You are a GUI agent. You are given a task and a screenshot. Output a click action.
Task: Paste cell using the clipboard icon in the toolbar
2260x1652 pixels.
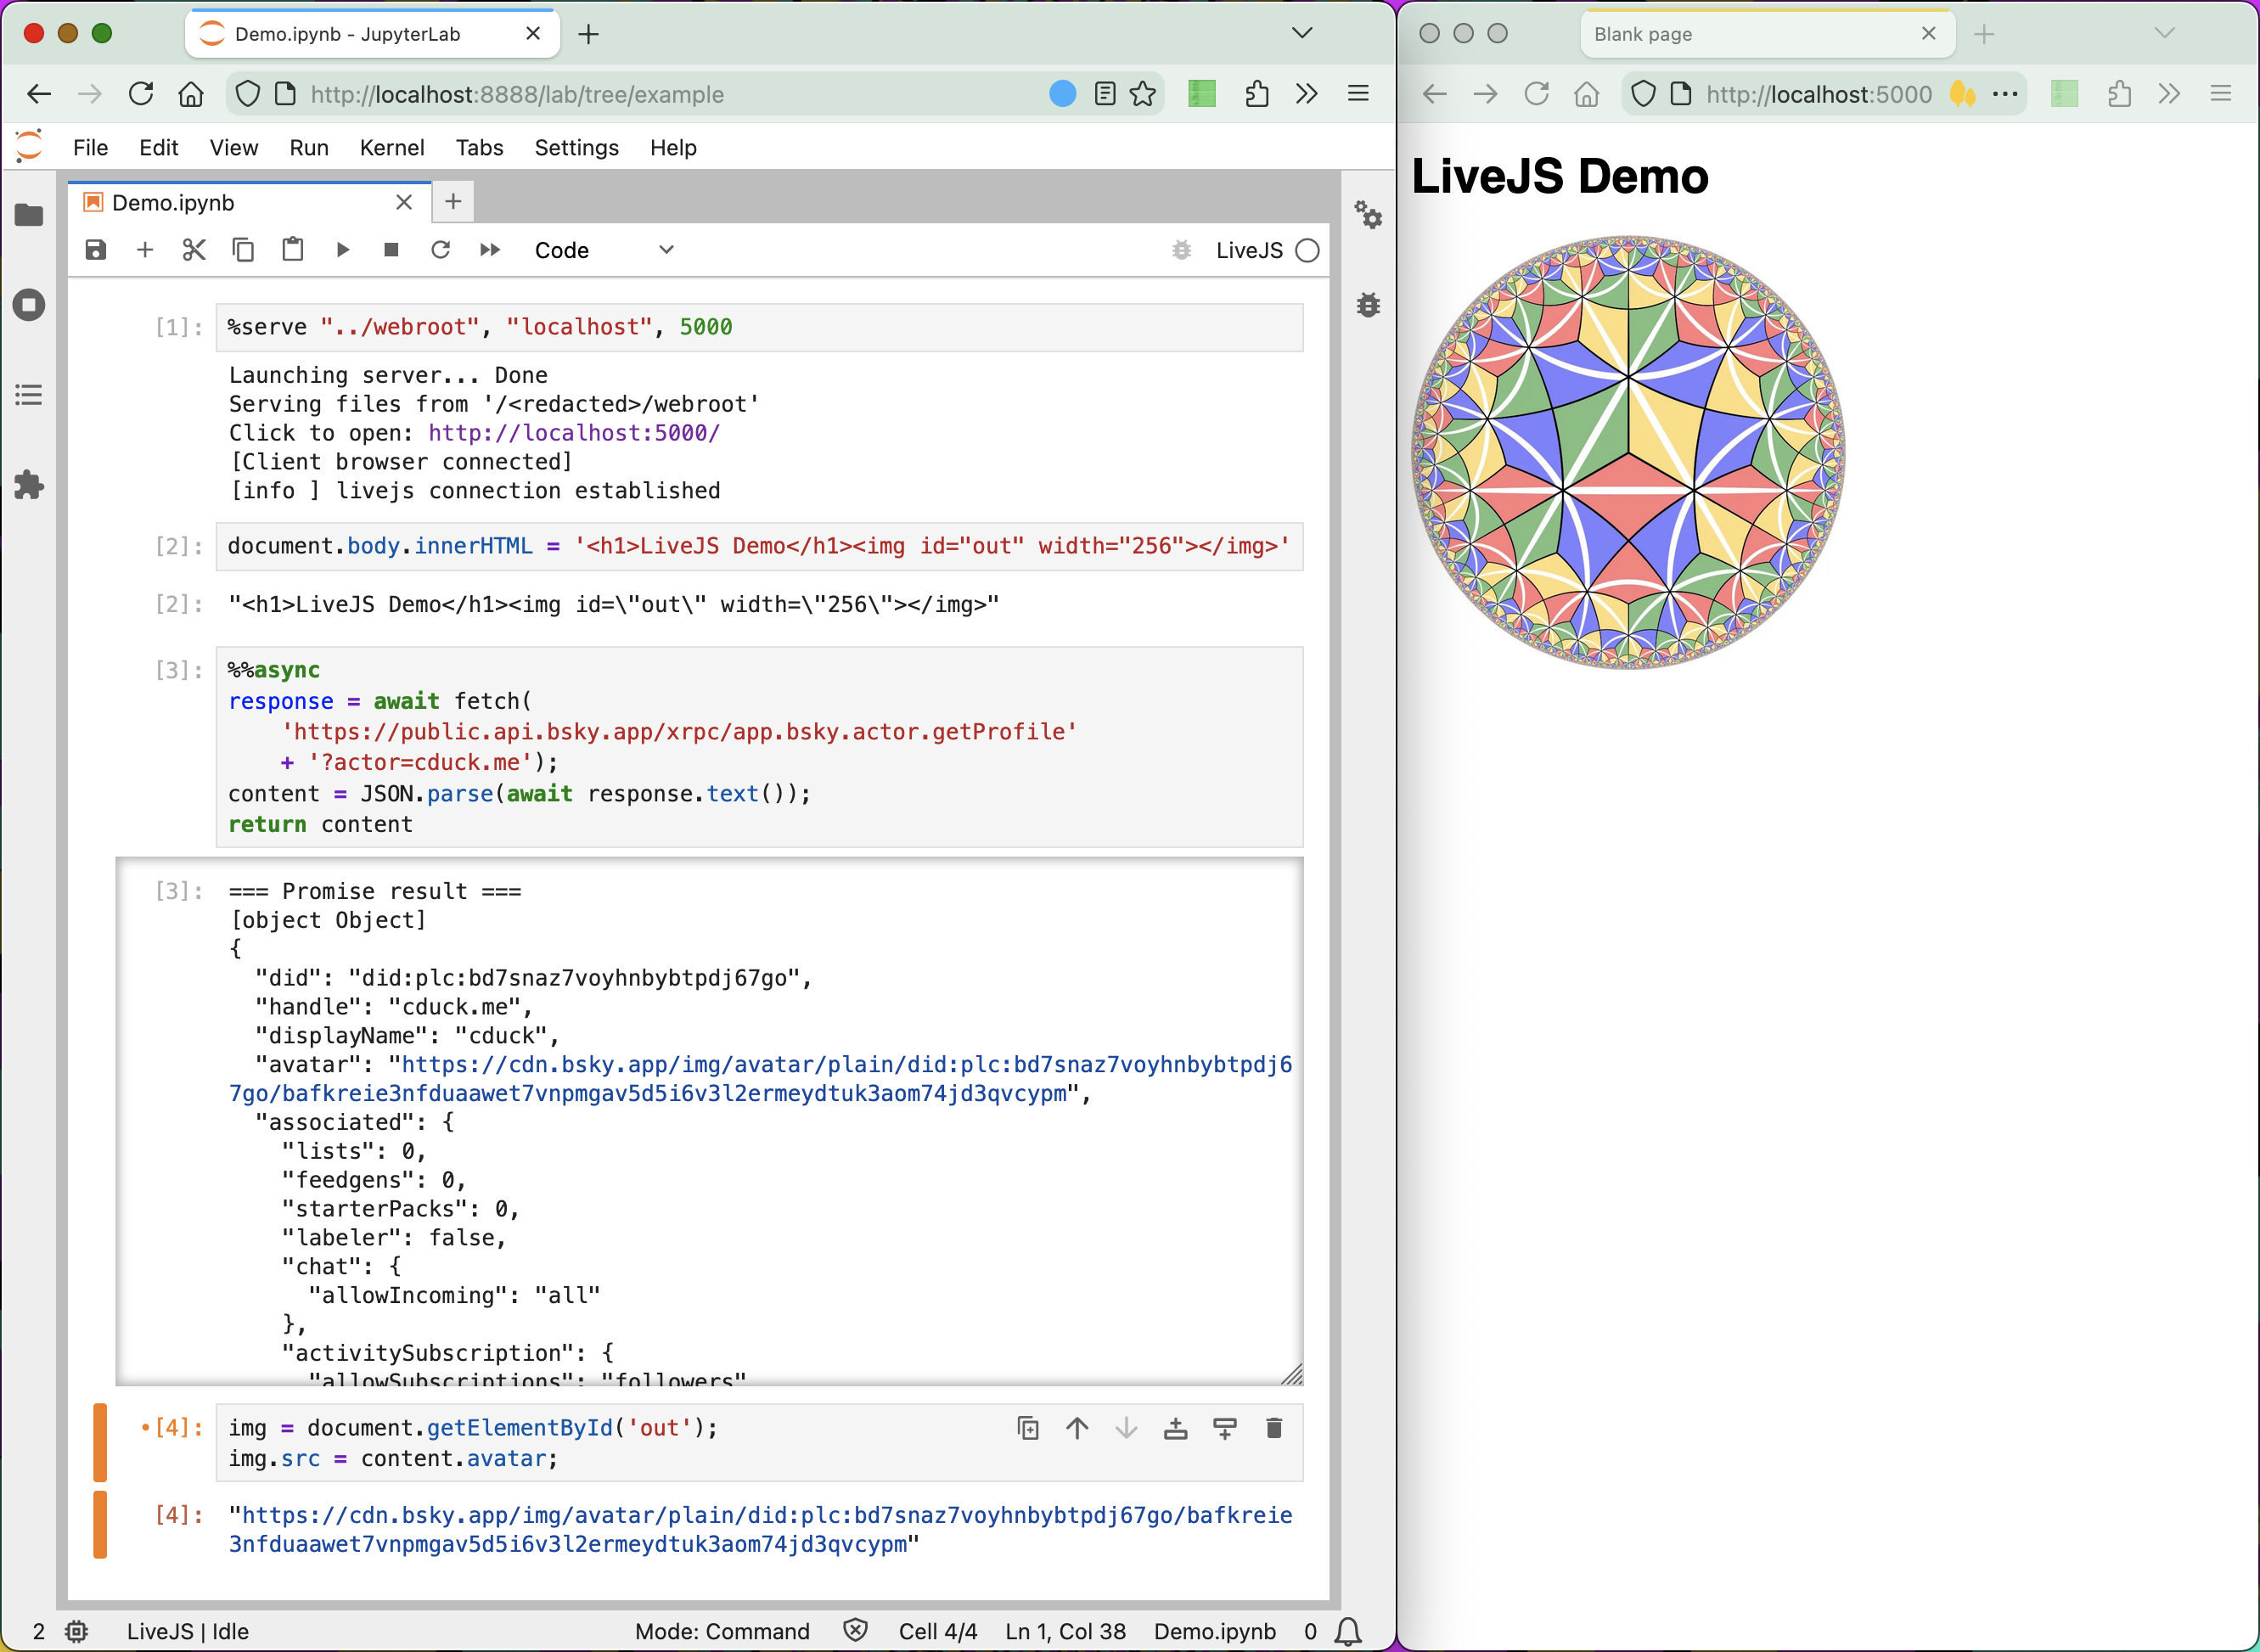click(292, 250)
